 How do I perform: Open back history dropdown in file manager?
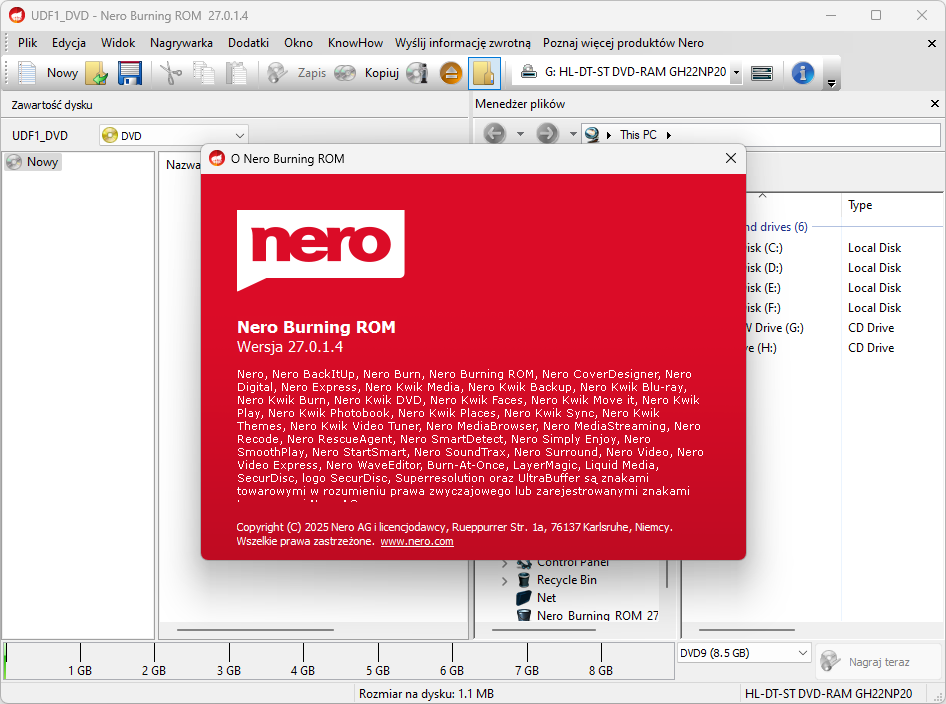pos(520,134)
